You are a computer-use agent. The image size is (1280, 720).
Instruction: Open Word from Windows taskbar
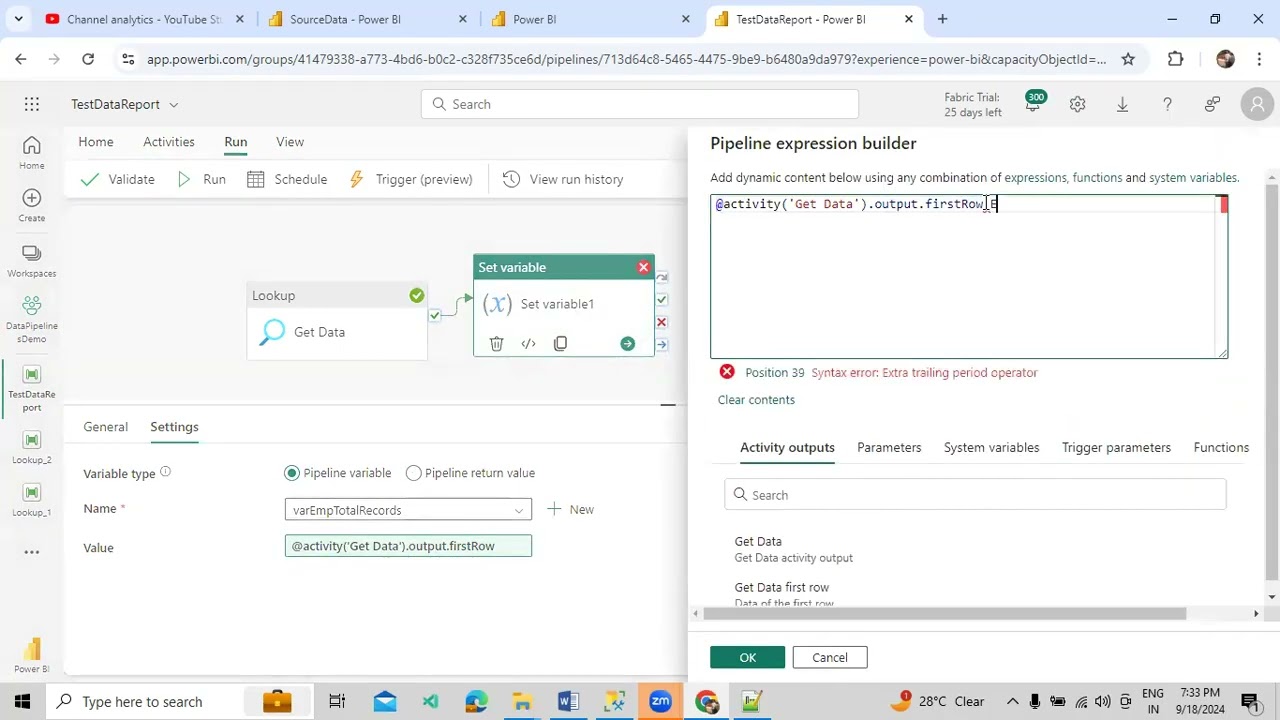point(568,701)
